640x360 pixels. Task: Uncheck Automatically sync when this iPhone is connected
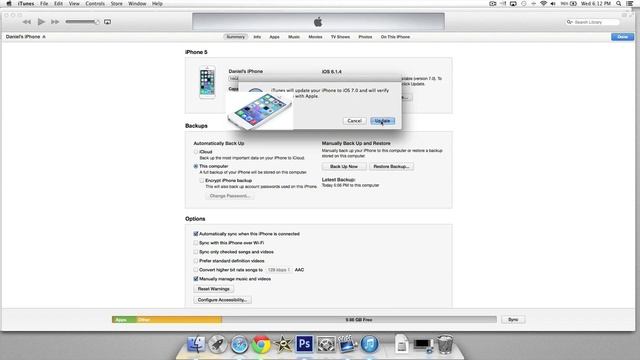click(196, 234)
